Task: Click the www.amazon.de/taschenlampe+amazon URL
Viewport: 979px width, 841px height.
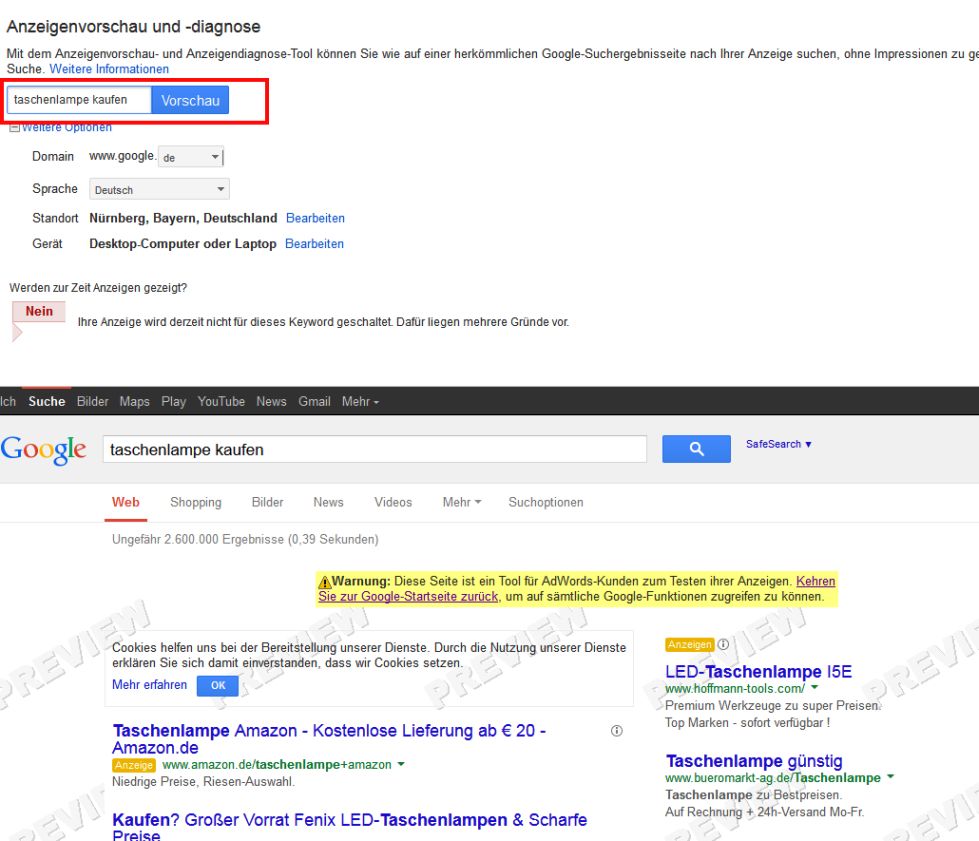Action: (277, 764)
